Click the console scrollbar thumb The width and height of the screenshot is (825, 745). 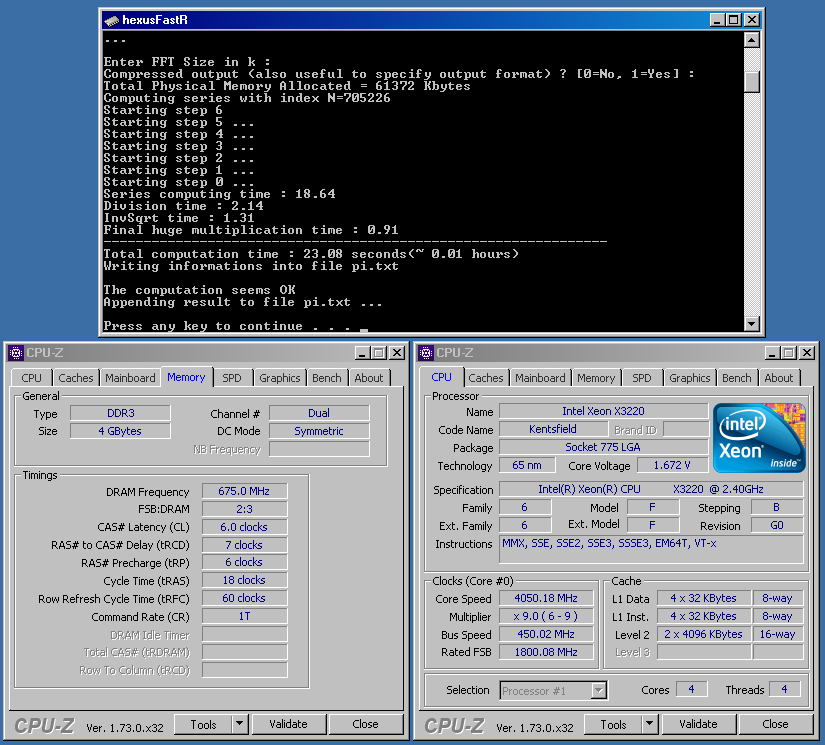[752, 81]
